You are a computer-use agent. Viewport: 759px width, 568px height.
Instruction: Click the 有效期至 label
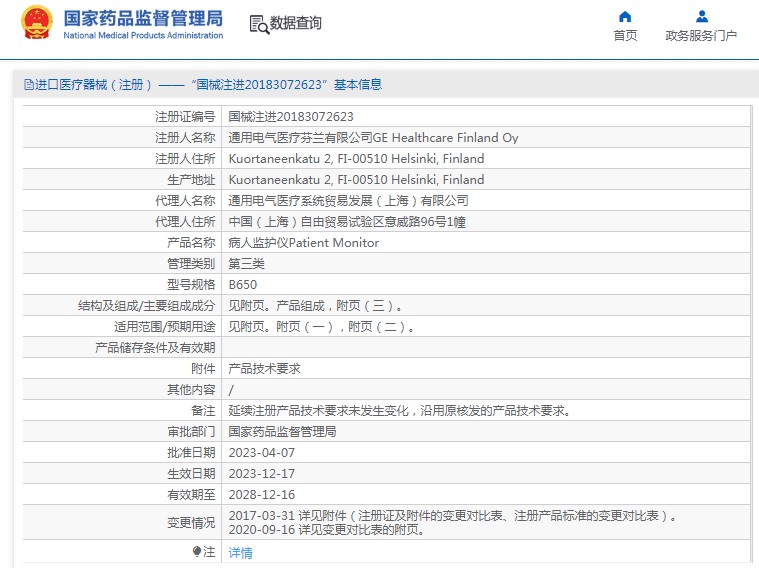tap(191, 495)
